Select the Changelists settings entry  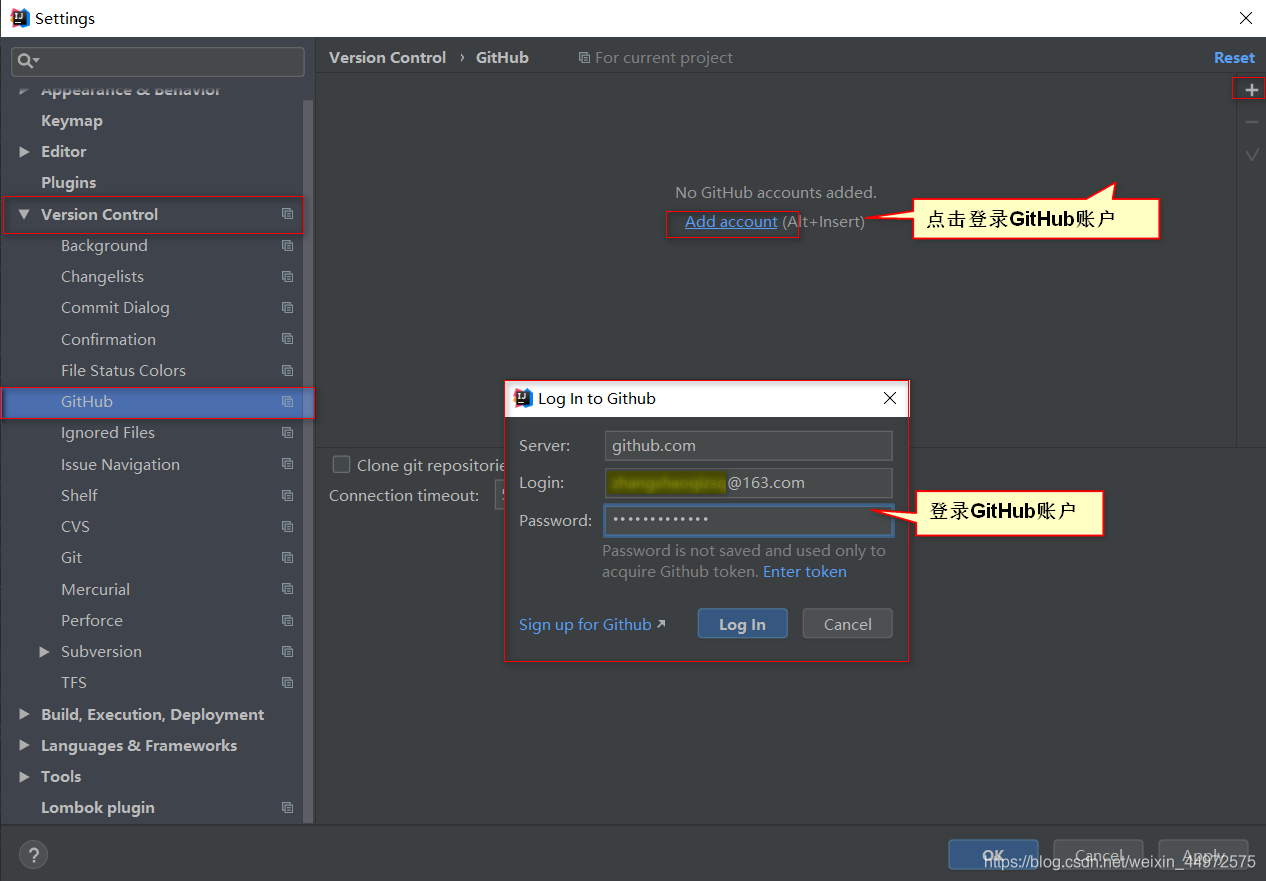[102, 276]
